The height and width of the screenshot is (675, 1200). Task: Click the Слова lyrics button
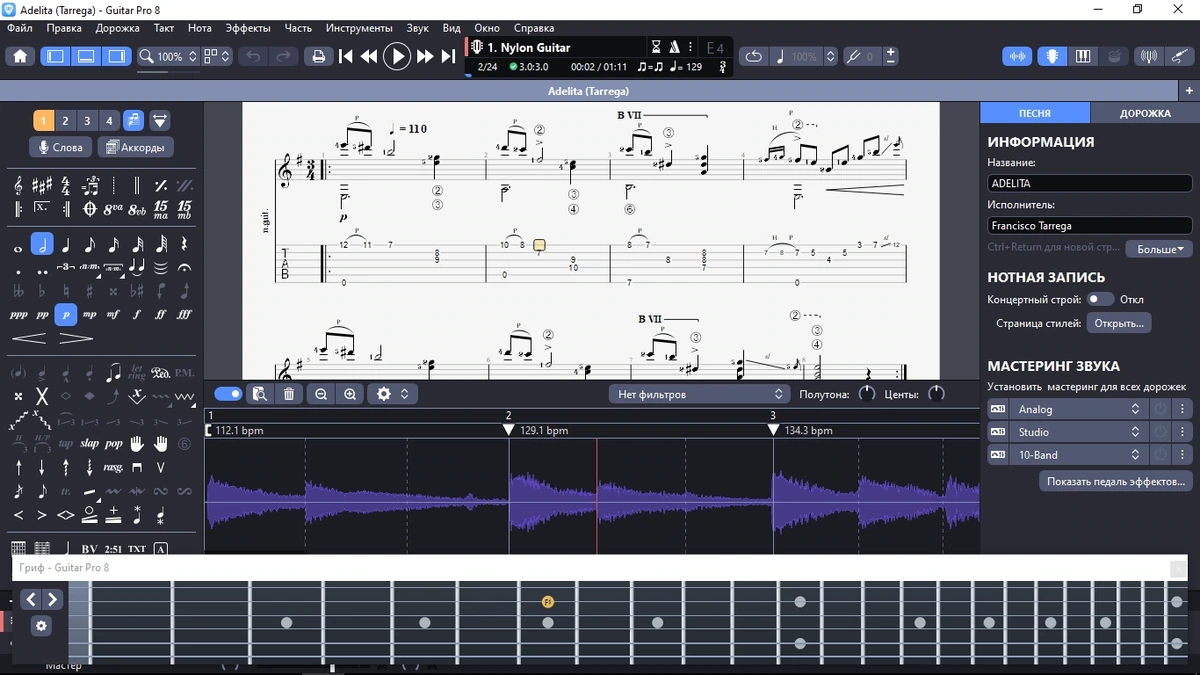pos(60,147)
